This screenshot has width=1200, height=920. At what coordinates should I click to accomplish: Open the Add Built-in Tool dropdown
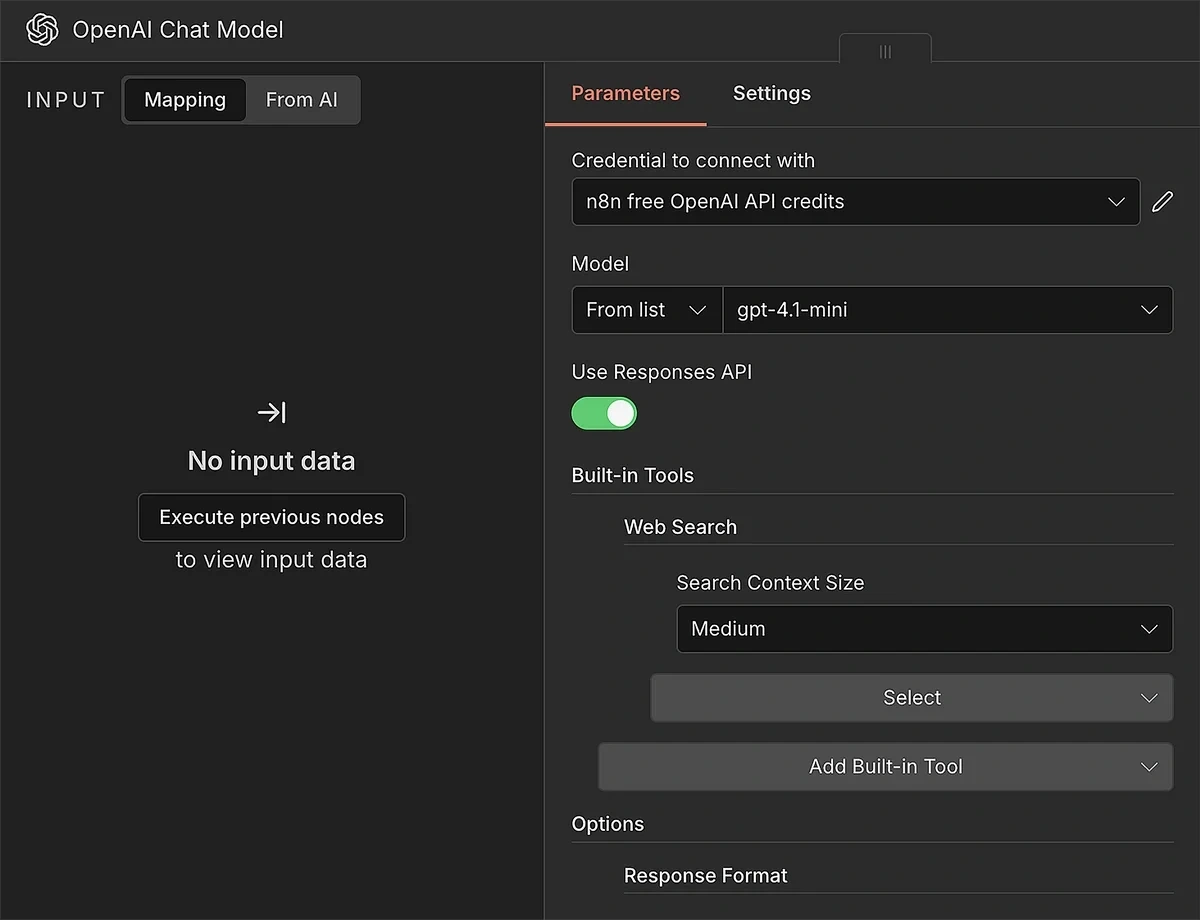(x=885, y=766)
